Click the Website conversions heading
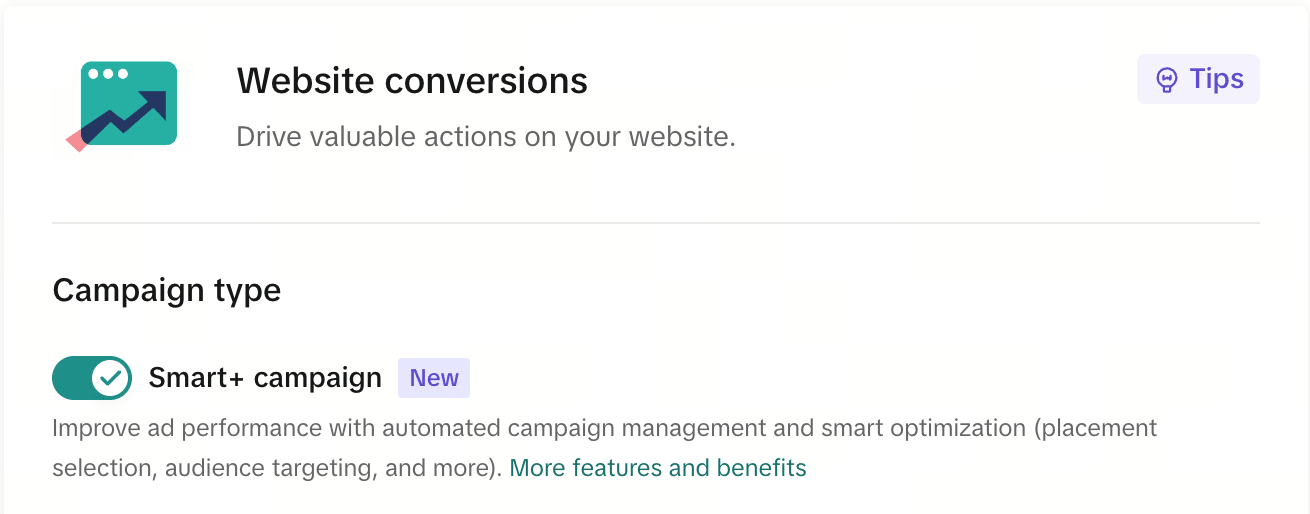 pos(412,80)
